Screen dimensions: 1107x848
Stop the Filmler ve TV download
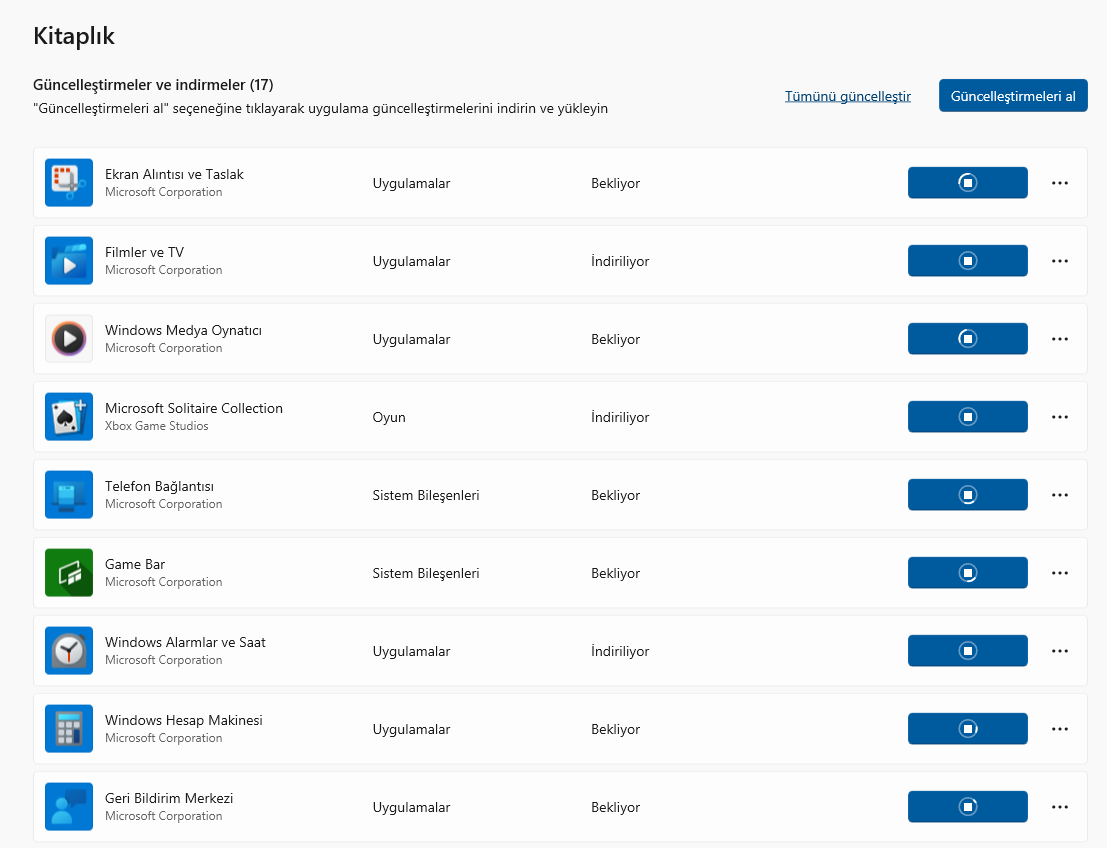pyautogui.click(x=967, y=261)
